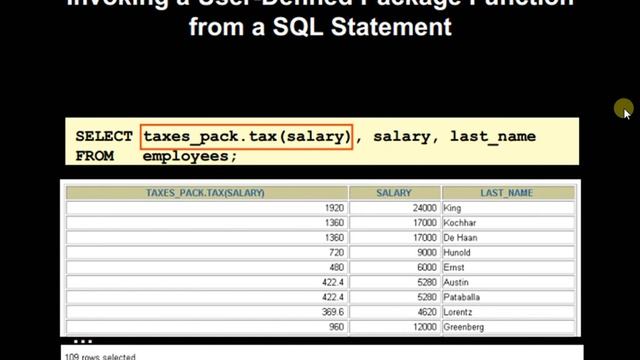Select tax value 1360 in De Haan's row
This screenshot has width=640, height=360.
coord(334,238)
